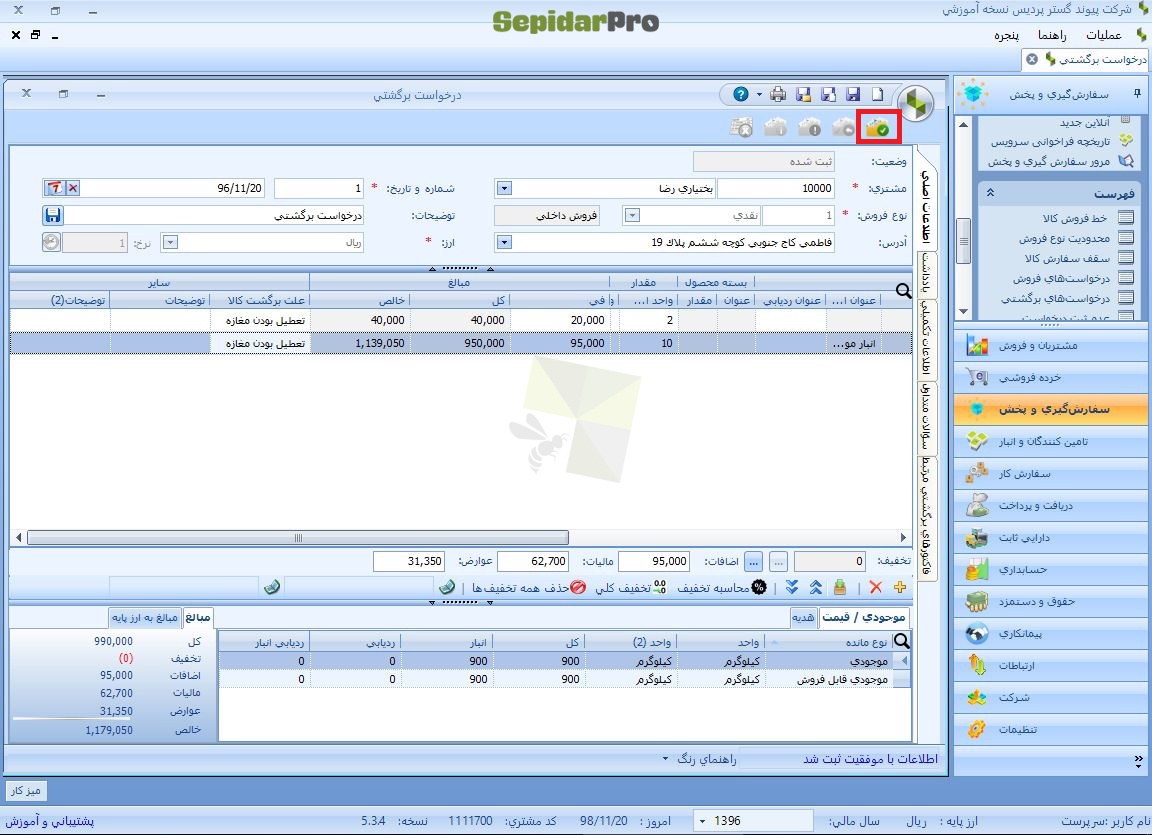
Task: Open the blue help question mark icon
Action: (741, 94)
